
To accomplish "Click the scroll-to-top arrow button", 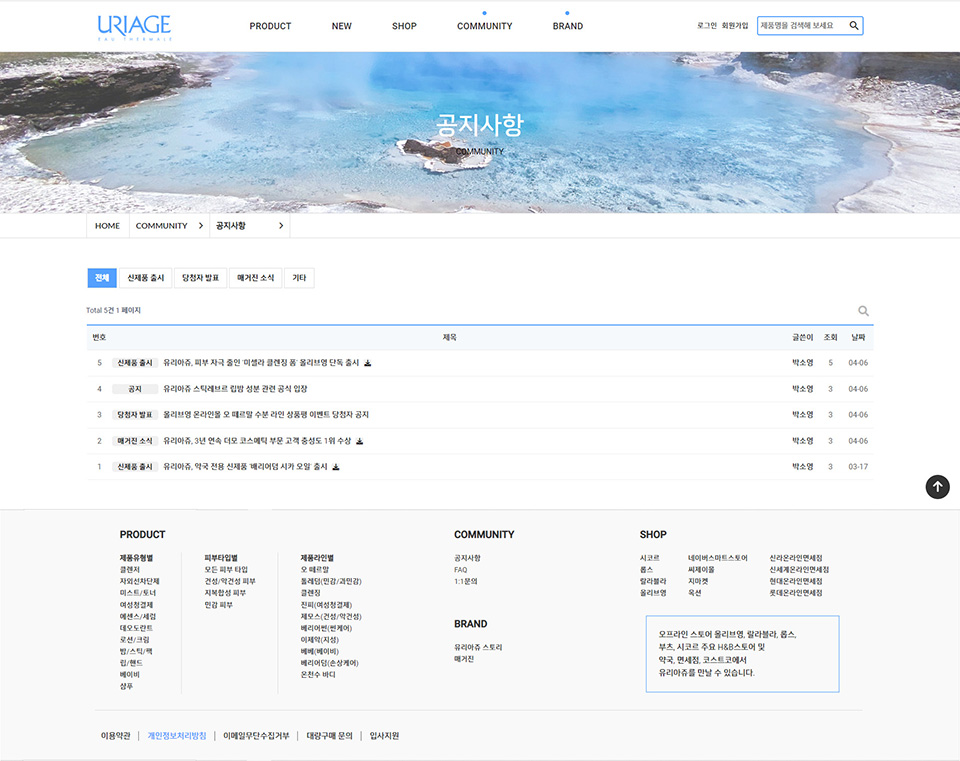I will coord(937,487).
